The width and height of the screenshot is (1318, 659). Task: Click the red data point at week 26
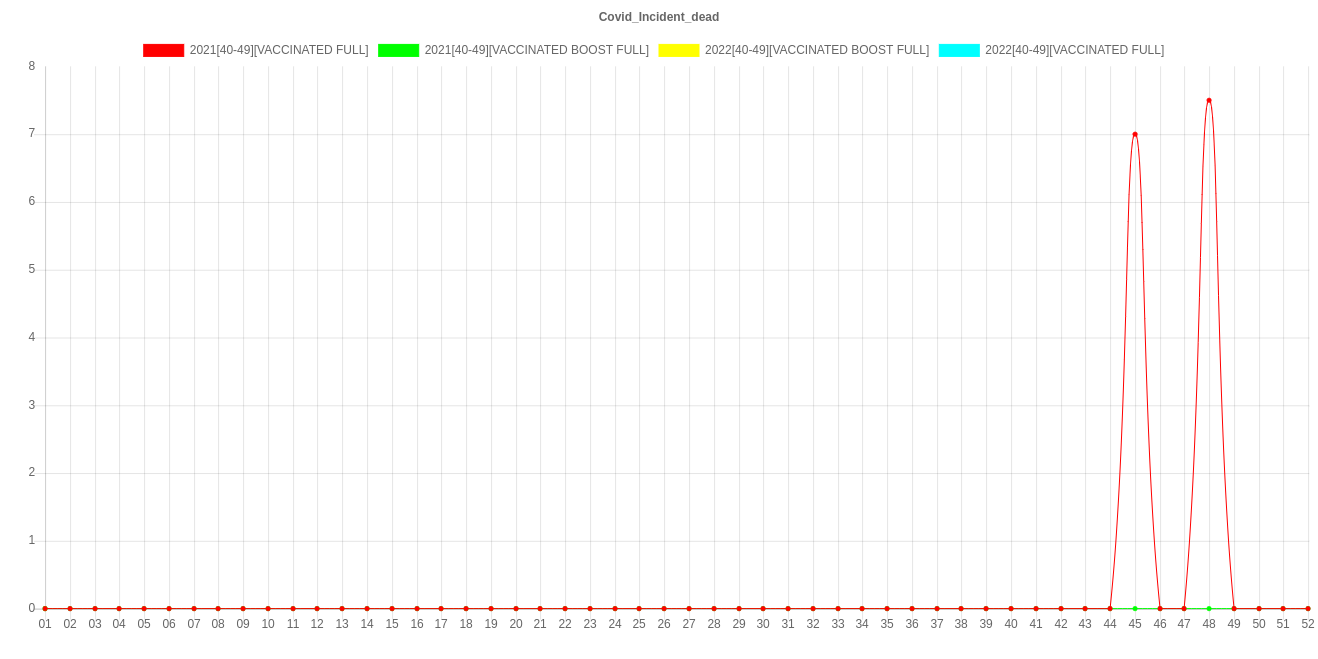click(664, 608)
